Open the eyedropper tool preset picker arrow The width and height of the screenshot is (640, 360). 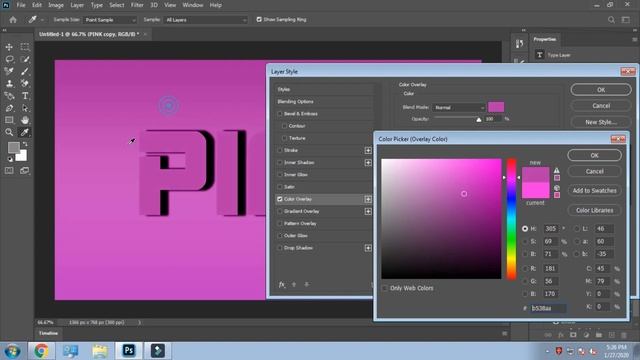coord(42,20)
